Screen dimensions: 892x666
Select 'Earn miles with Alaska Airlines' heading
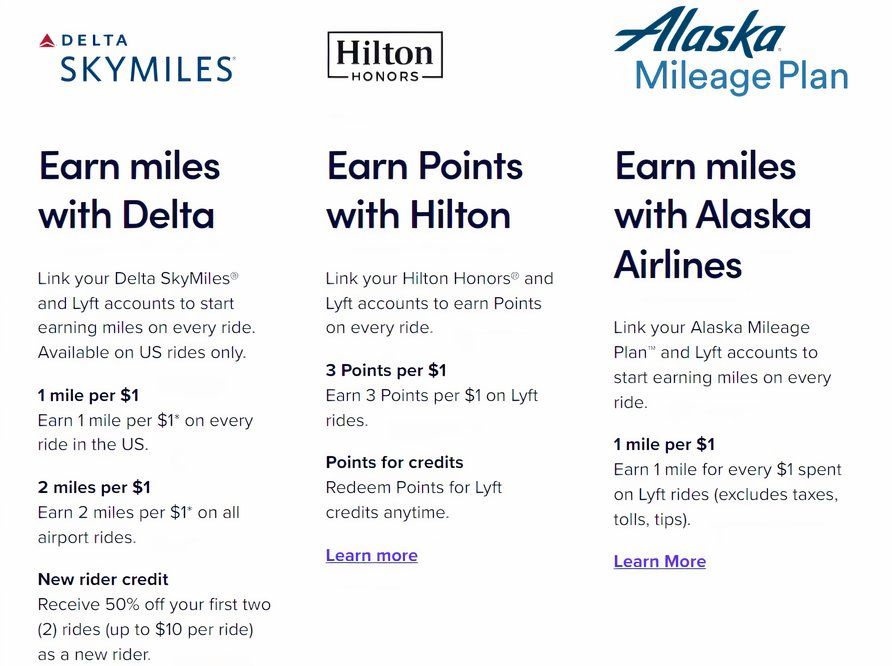click(712, 215)
